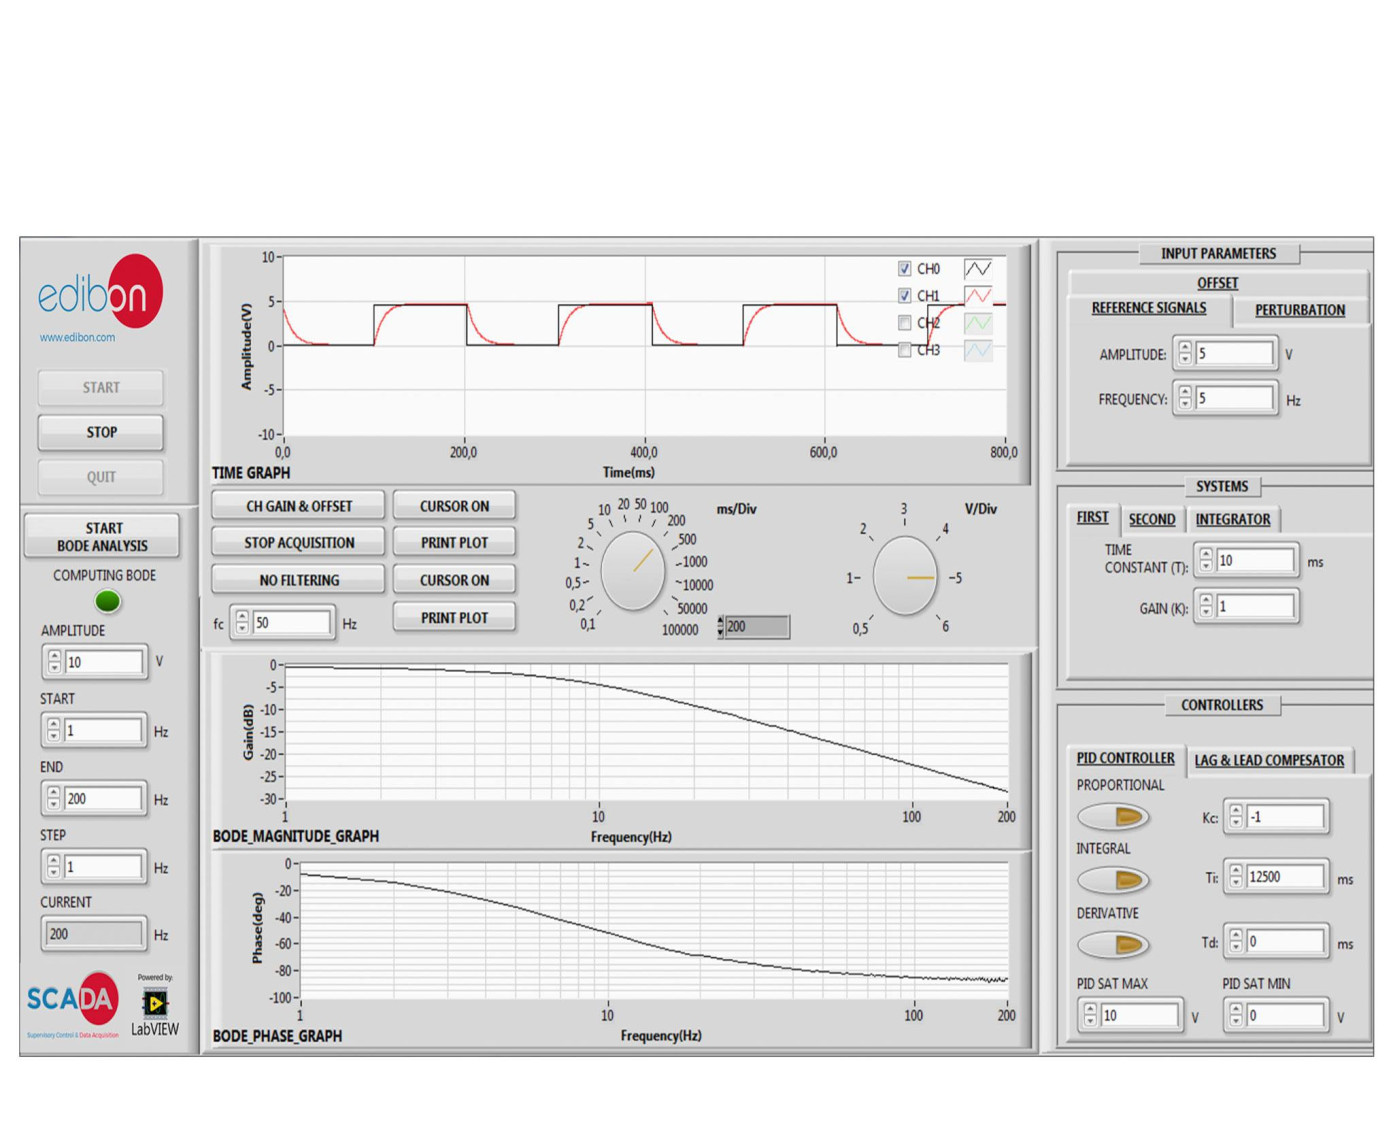Image resolution: width=1393 pixels, height=1125 pixels.
Task: Check the CH3 channel checkbox
Action: [x=904, y=350]
